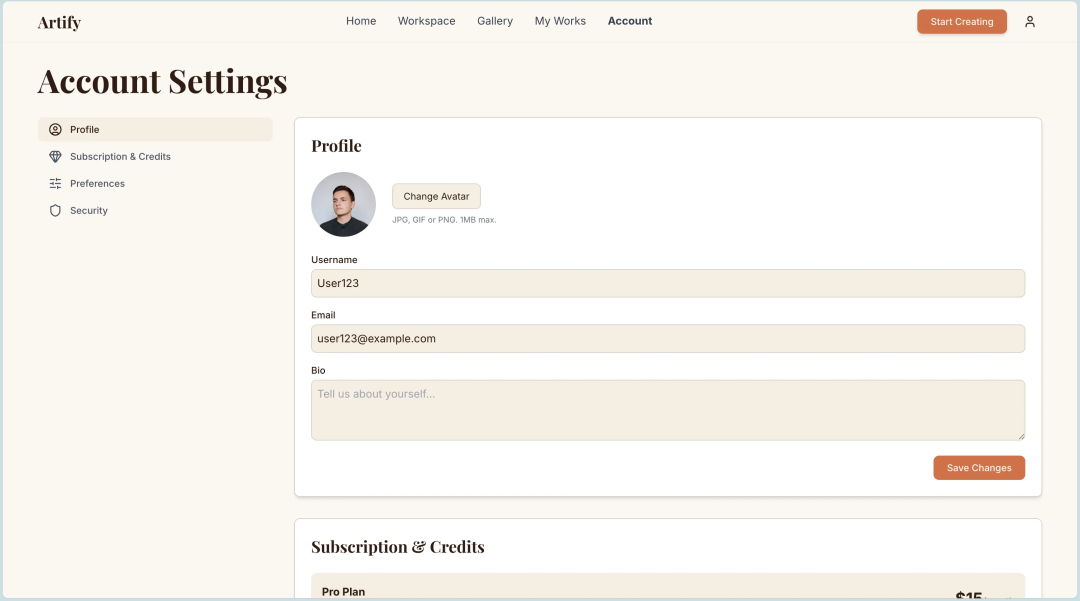This screenshot has height=601, width=1080.
Task: Open the Gallery page
Action: click(495, 21)
